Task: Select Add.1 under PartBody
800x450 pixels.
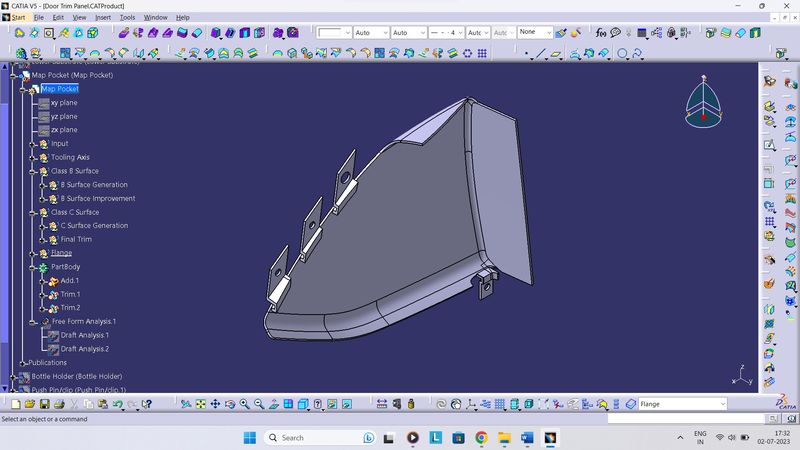Action: point(69,281)
